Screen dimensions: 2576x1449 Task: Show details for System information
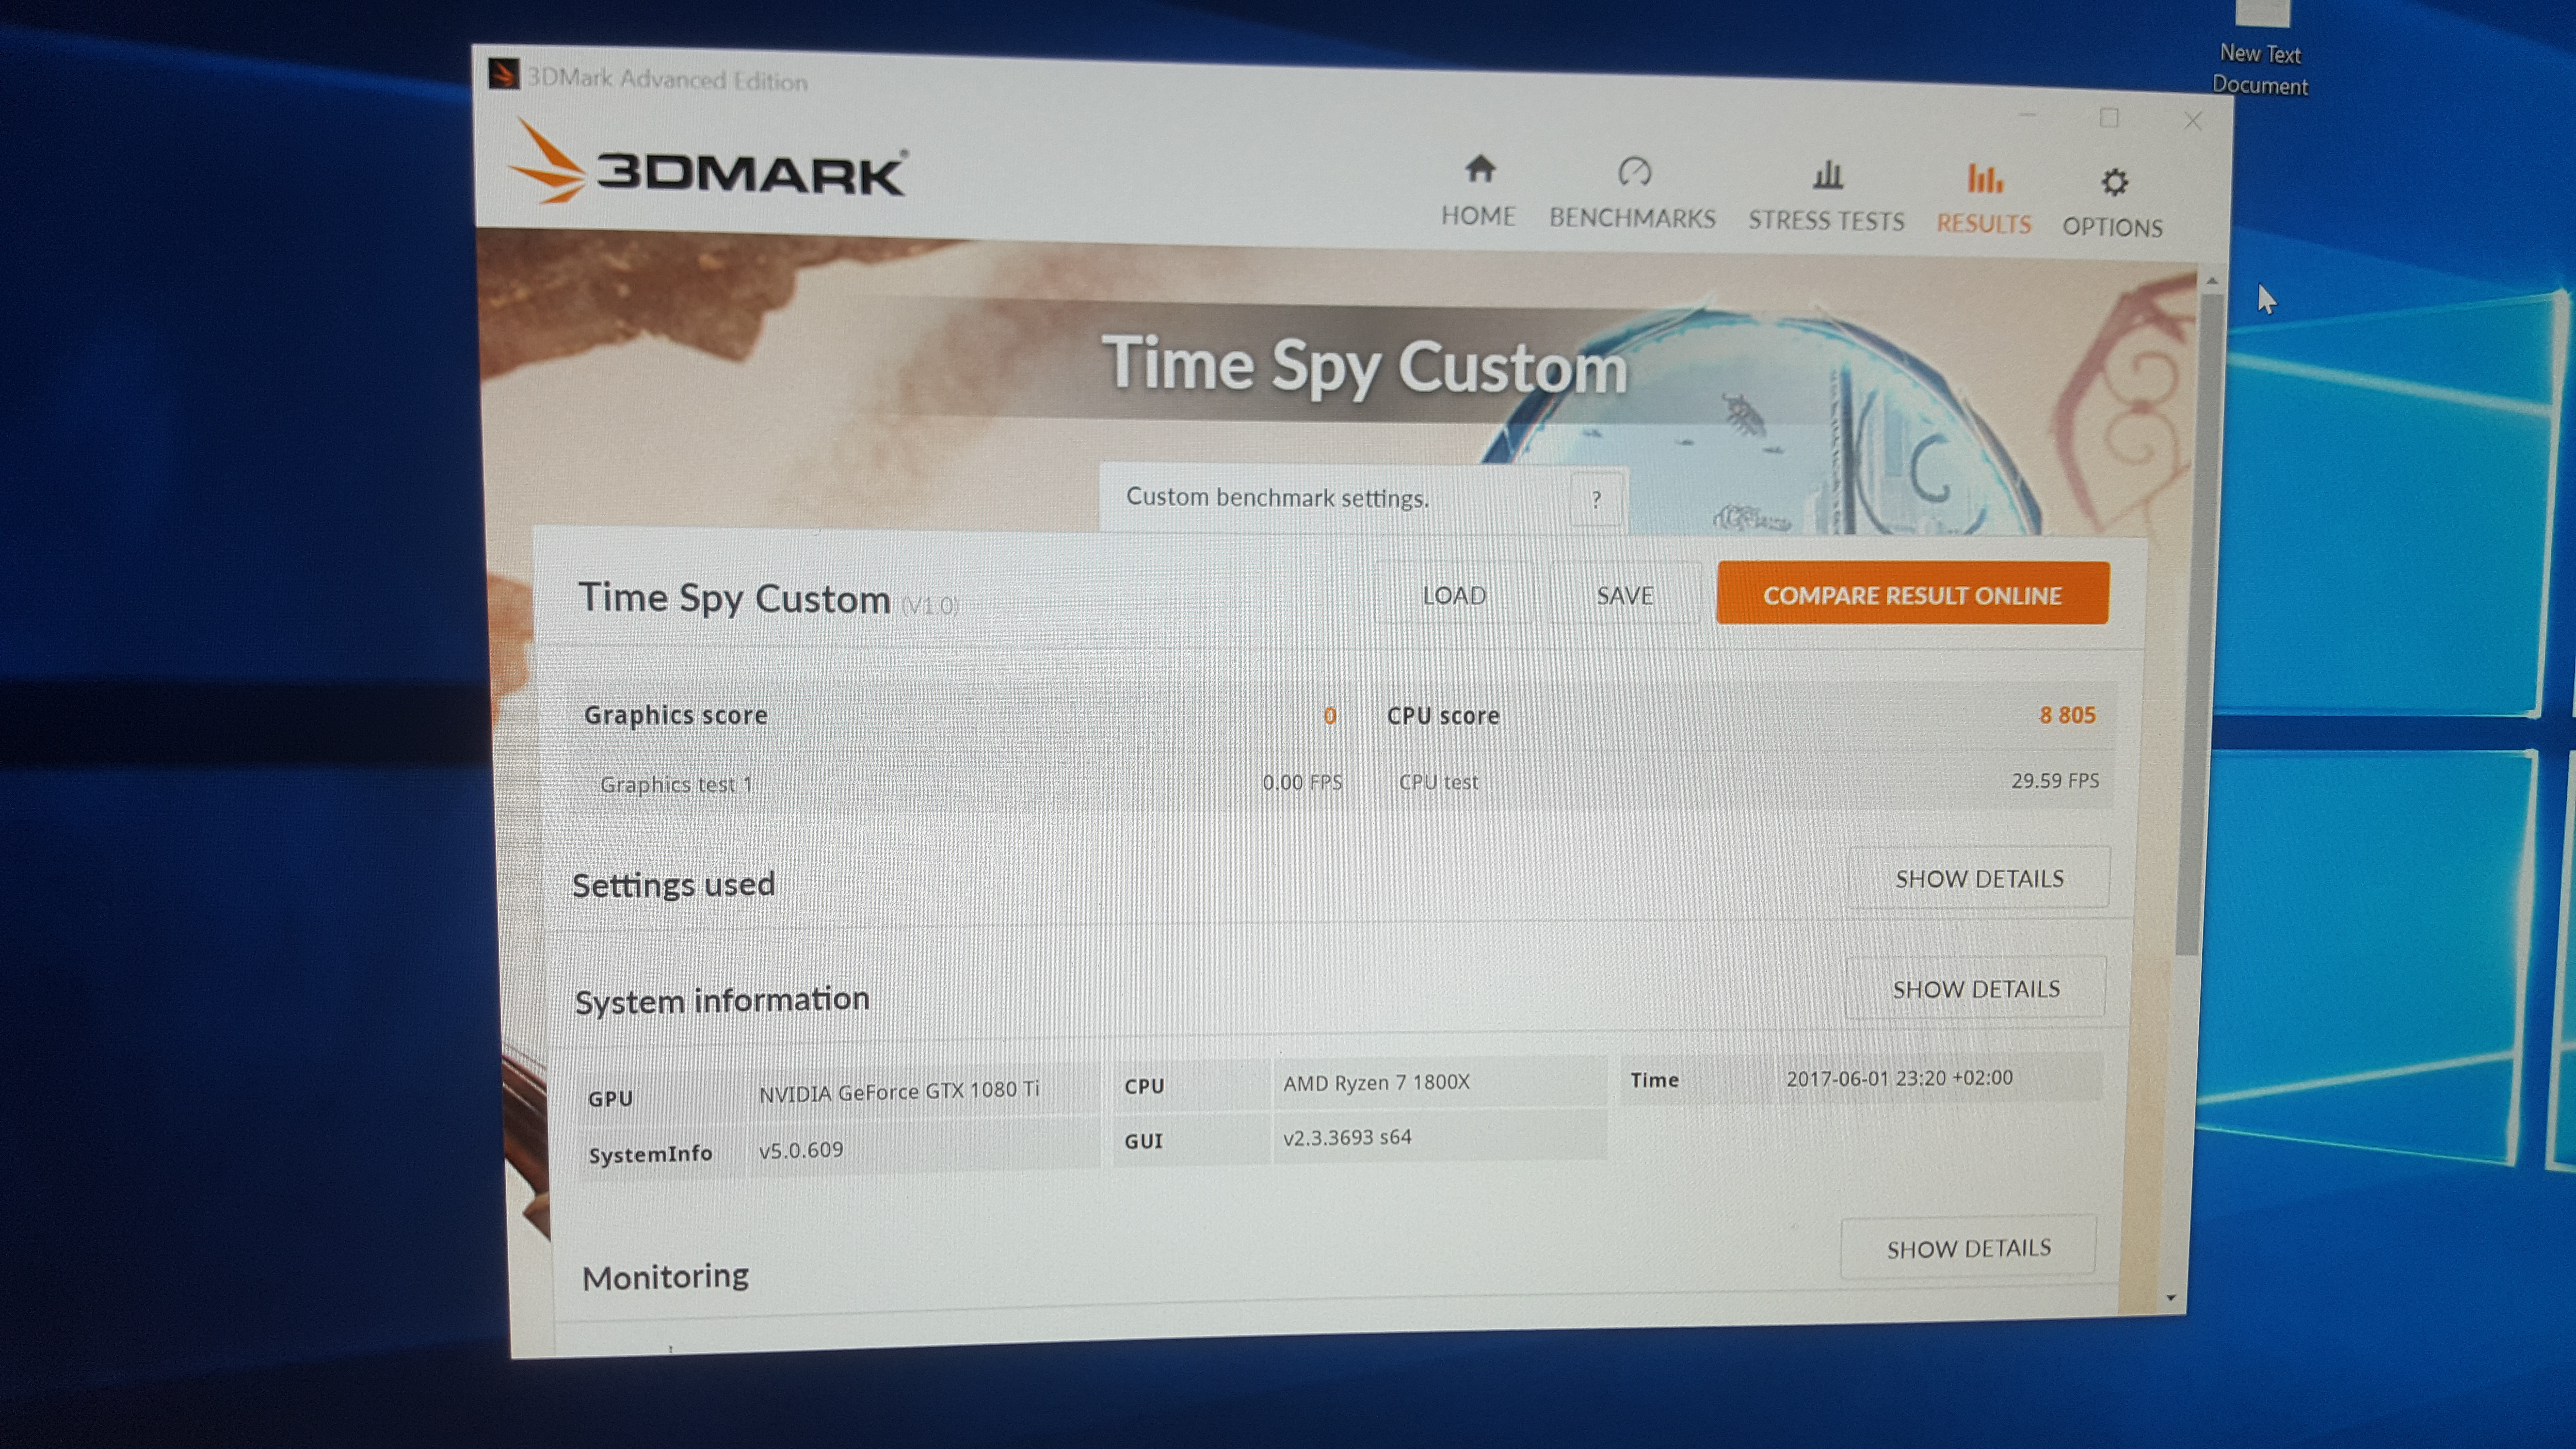1975,988
